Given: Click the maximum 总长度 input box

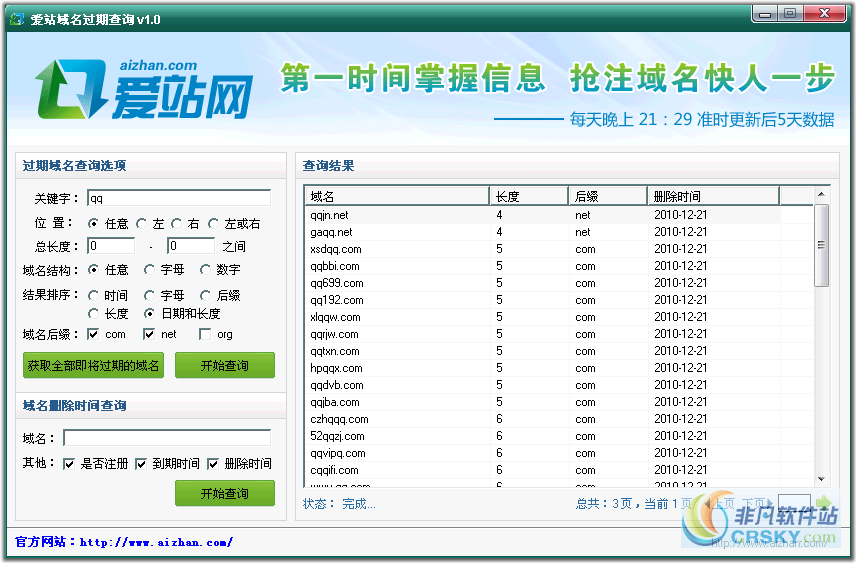Looking at the screenshot, I should pos(191,246).
